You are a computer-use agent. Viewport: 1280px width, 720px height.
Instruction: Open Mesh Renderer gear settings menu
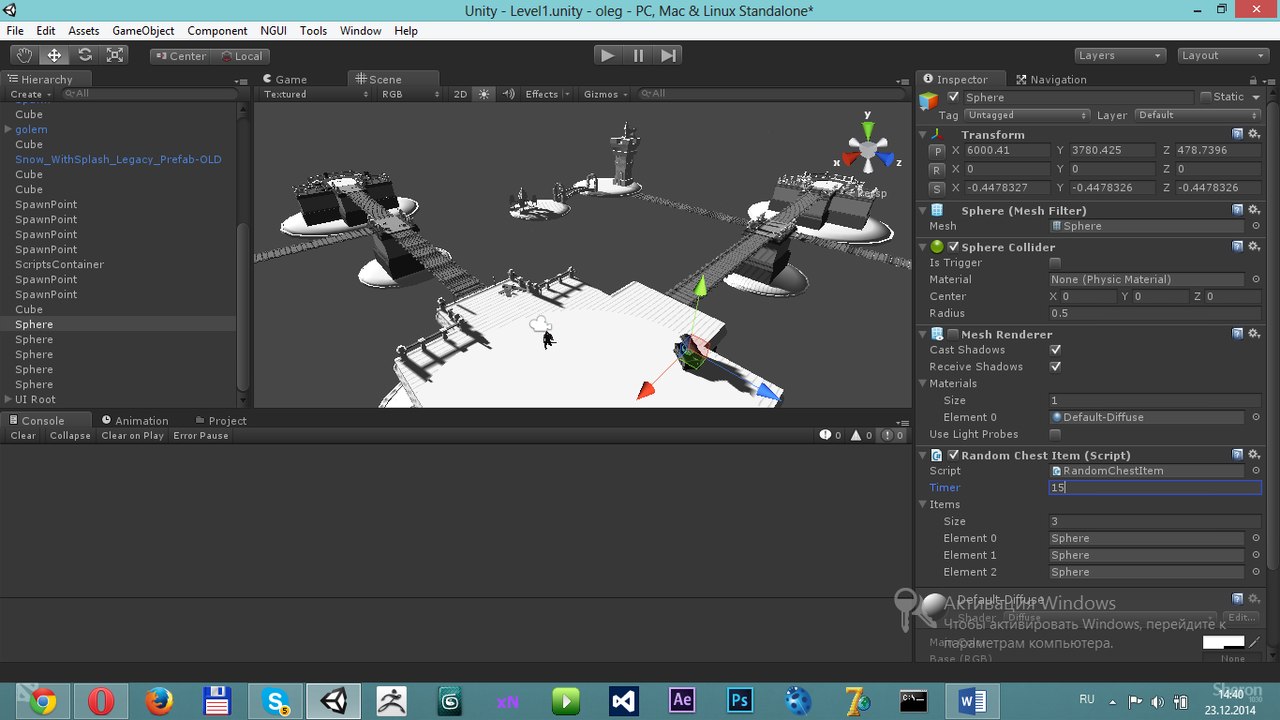(1255, 334)
